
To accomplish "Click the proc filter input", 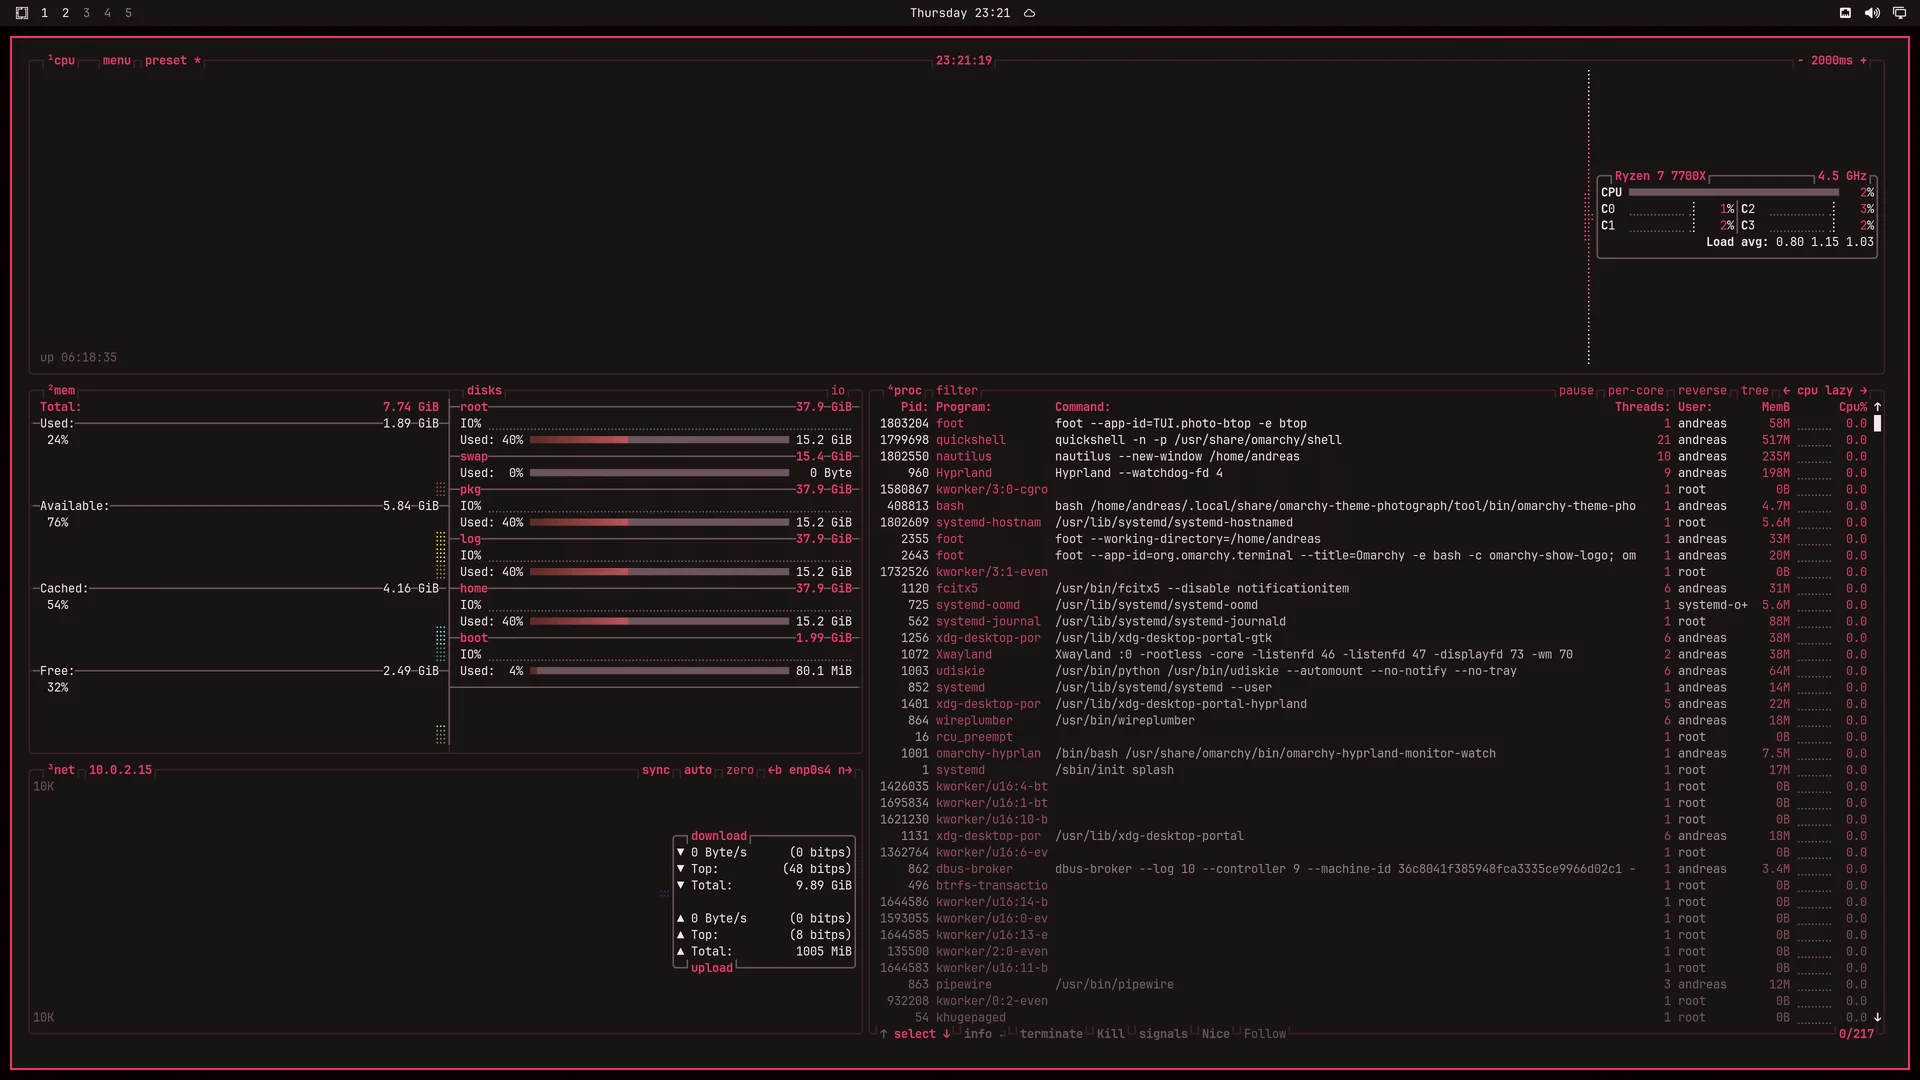I will [957, 391].
